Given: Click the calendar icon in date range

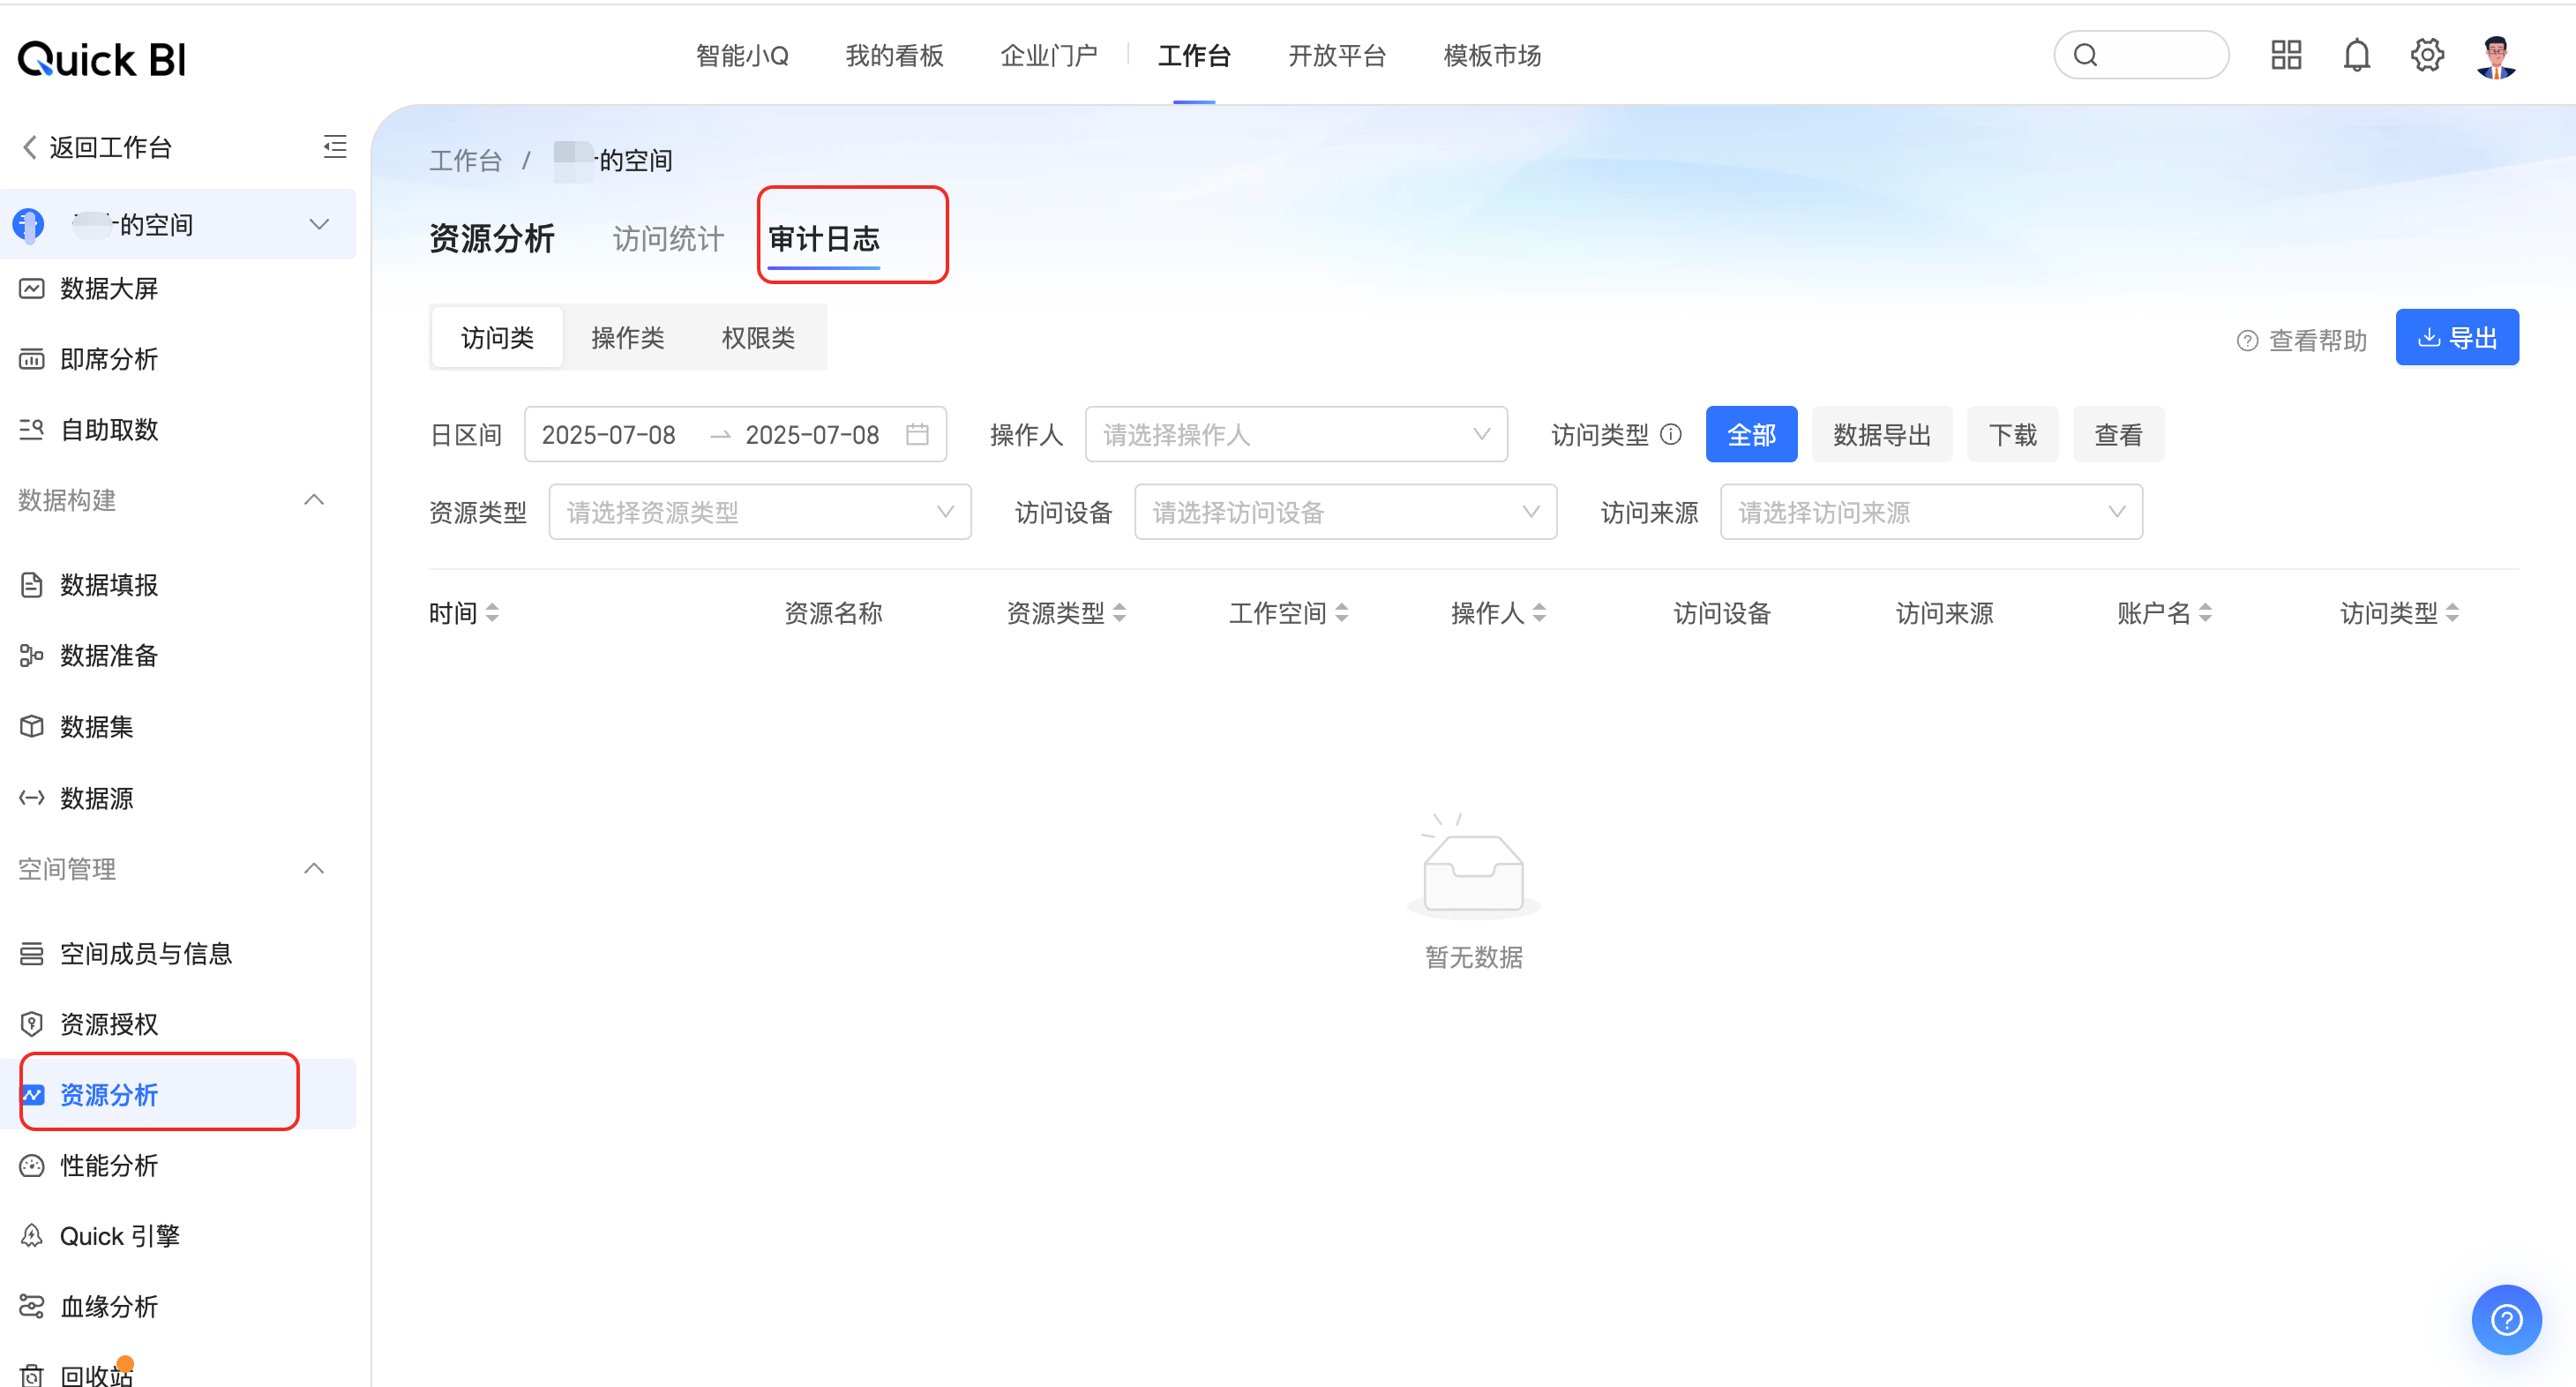Looking at the screenshot, I should point(917,434).
